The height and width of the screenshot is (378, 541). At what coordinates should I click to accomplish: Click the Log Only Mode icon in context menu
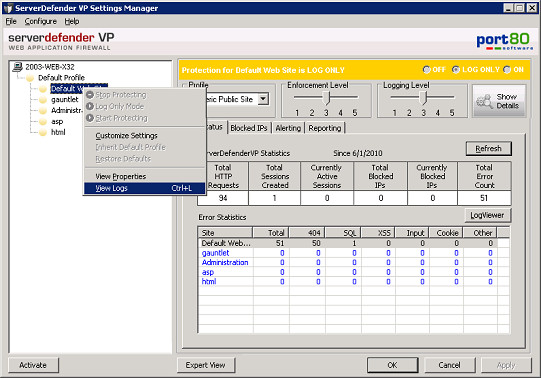point(90,106)
